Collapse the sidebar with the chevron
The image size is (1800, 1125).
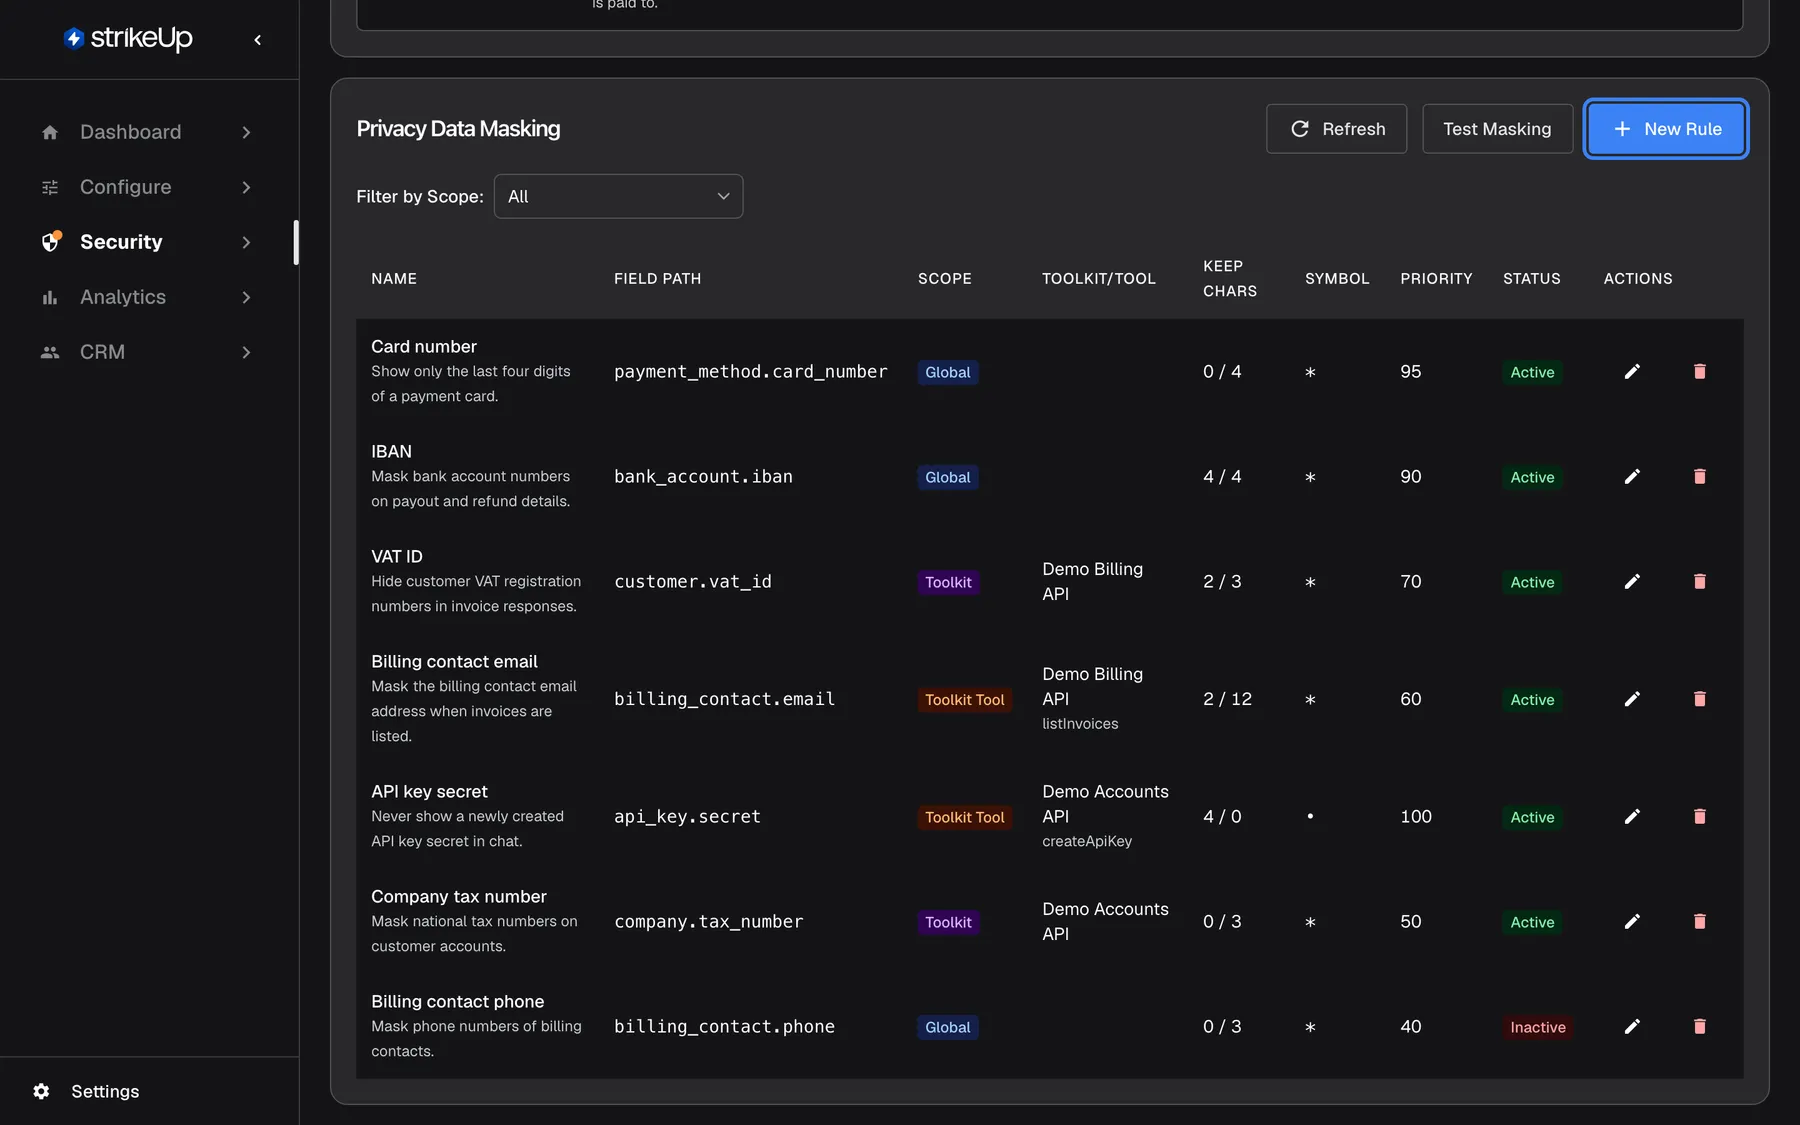(x=258, y=40)
